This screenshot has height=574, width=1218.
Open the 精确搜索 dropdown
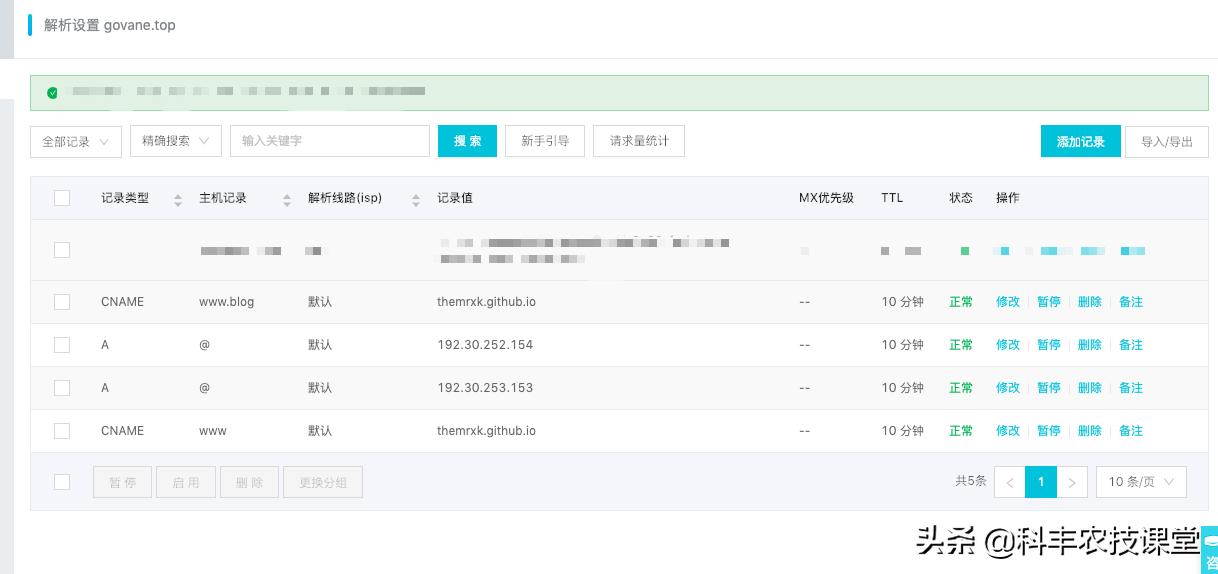(x=176, y=141)
